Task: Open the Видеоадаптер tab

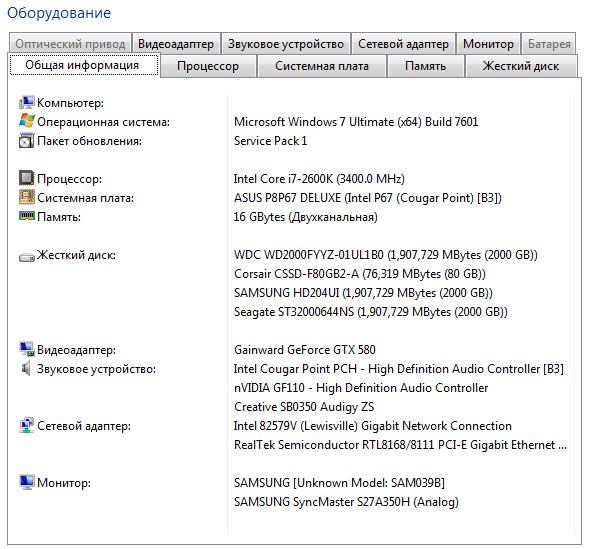Action: [x=176, y=44]
